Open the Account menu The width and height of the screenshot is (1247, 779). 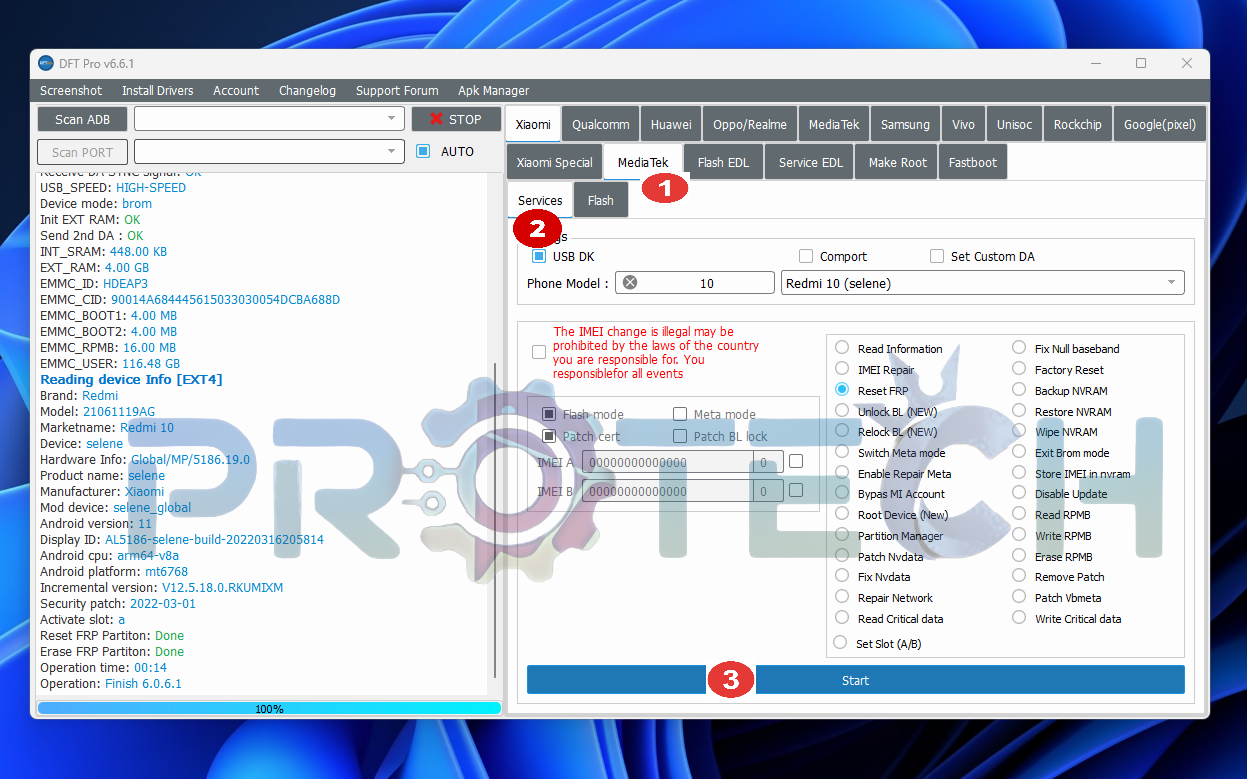236,90
